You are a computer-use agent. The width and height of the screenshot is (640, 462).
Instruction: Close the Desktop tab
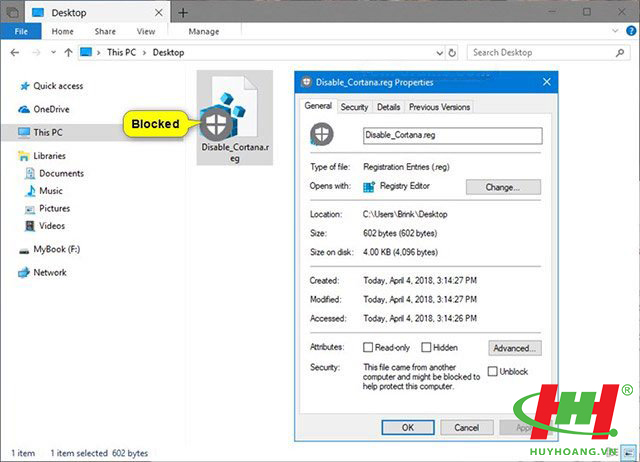(x=159, y=13)
